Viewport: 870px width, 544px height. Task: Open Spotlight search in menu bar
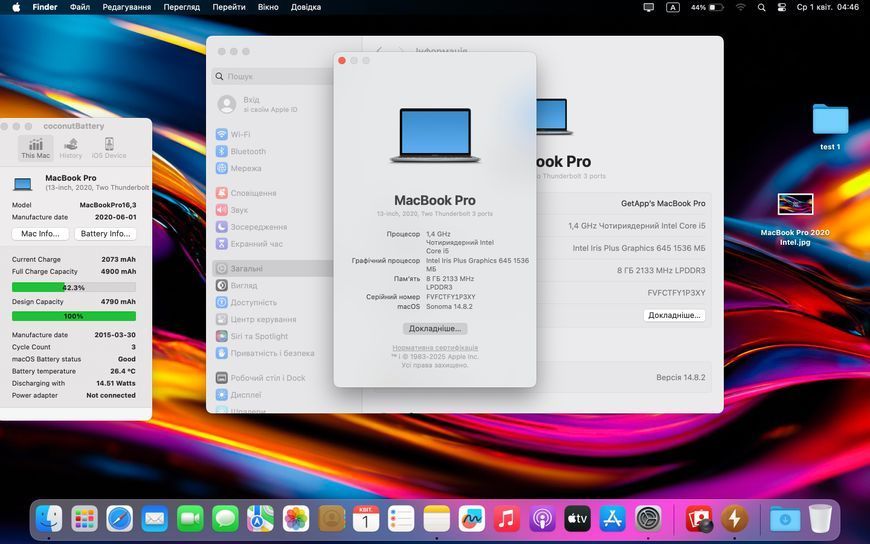click(x=761, y=7)
